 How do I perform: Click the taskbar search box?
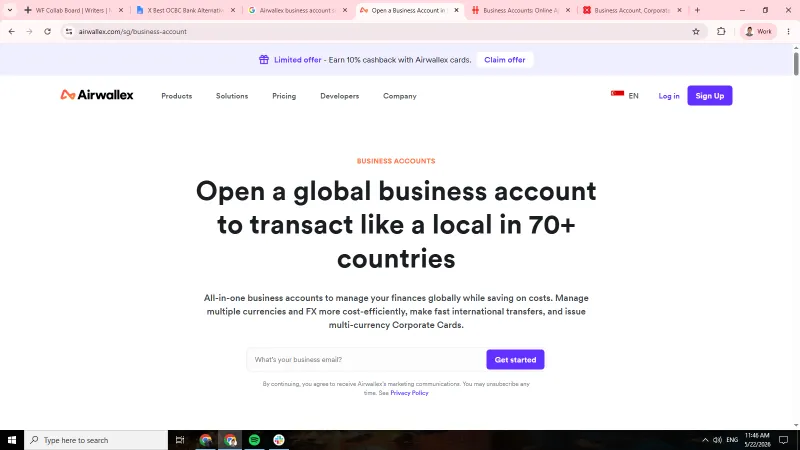pyautogui.click(x=96, y=440)
